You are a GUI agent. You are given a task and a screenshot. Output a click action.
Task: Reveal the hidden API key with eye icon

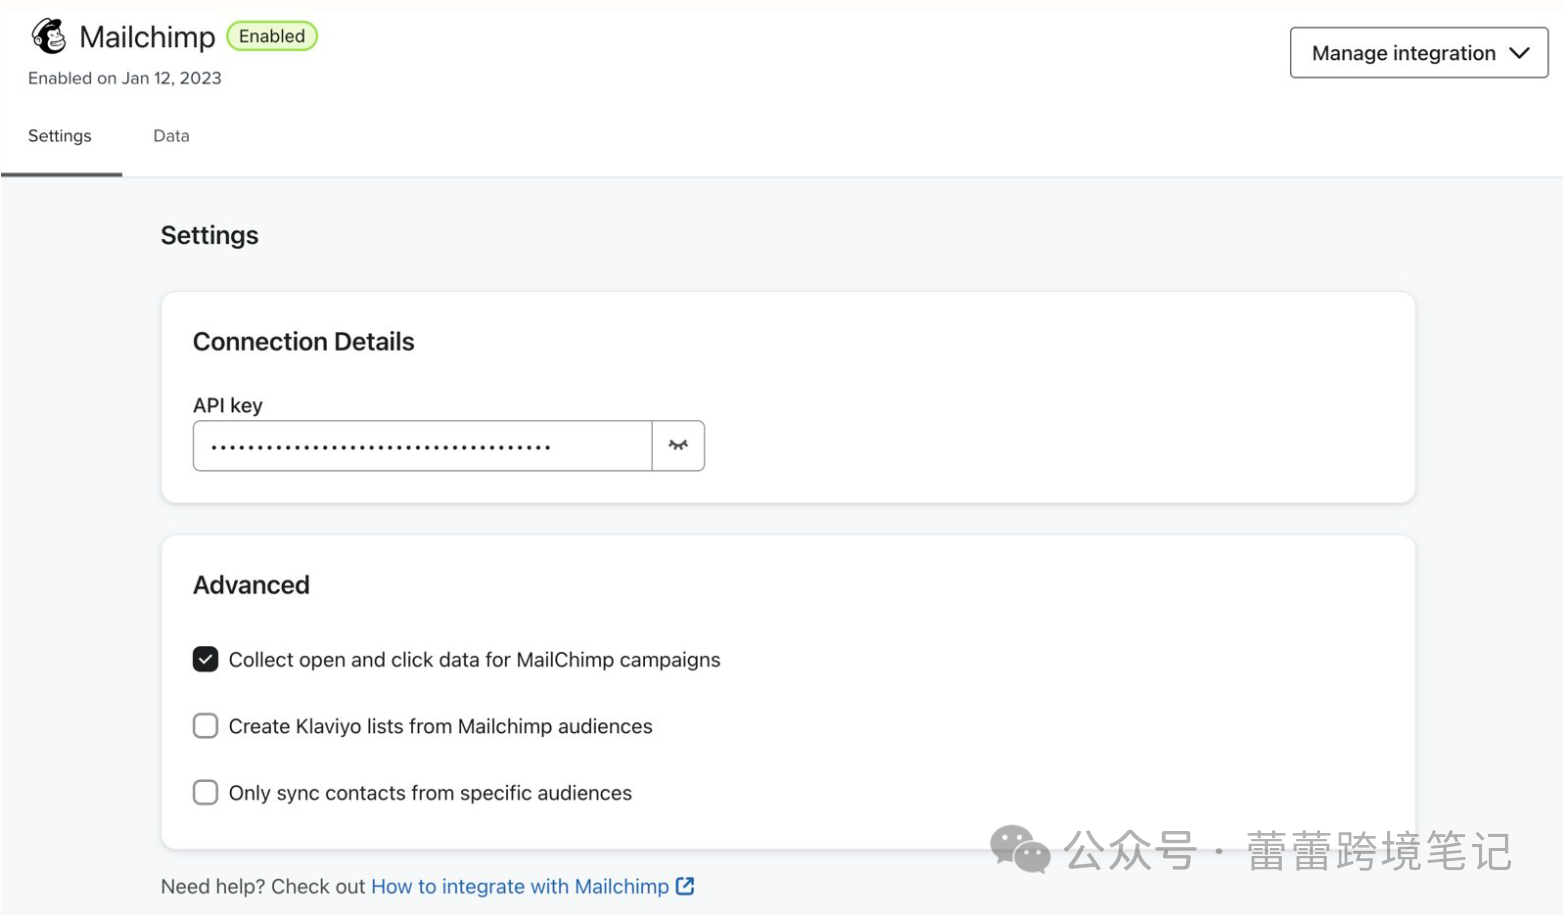(x=678, y=446)
